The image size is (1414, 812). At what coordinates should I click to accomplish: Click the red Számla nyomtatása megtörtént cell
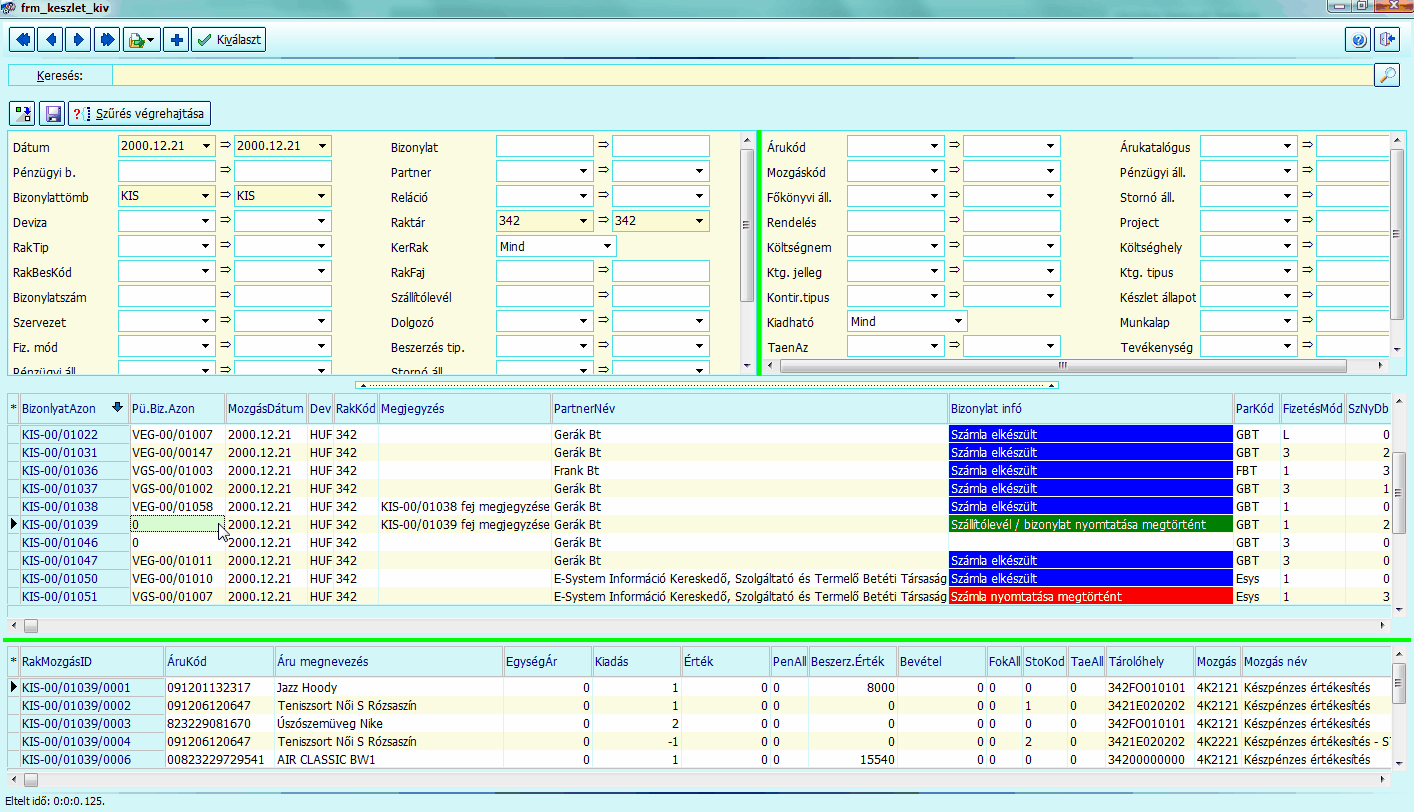point(1091,596)
